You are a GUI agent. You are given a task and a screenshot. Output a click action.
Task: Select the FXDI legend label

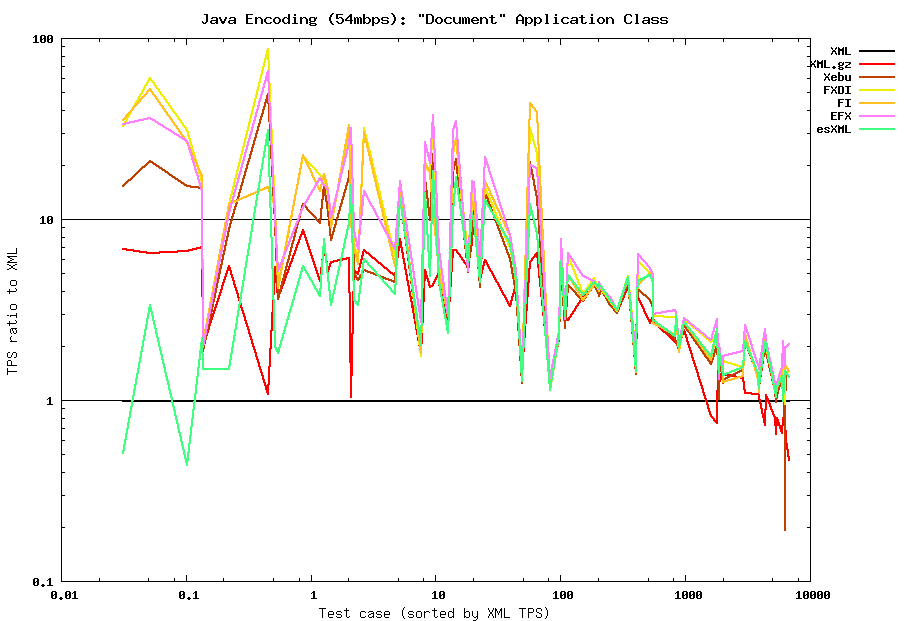coord(836,90)
